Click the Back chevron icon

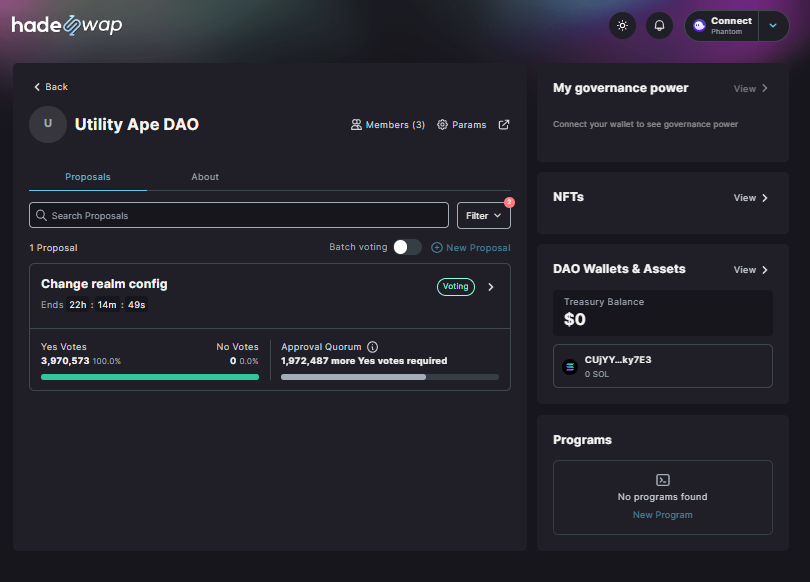37,87
